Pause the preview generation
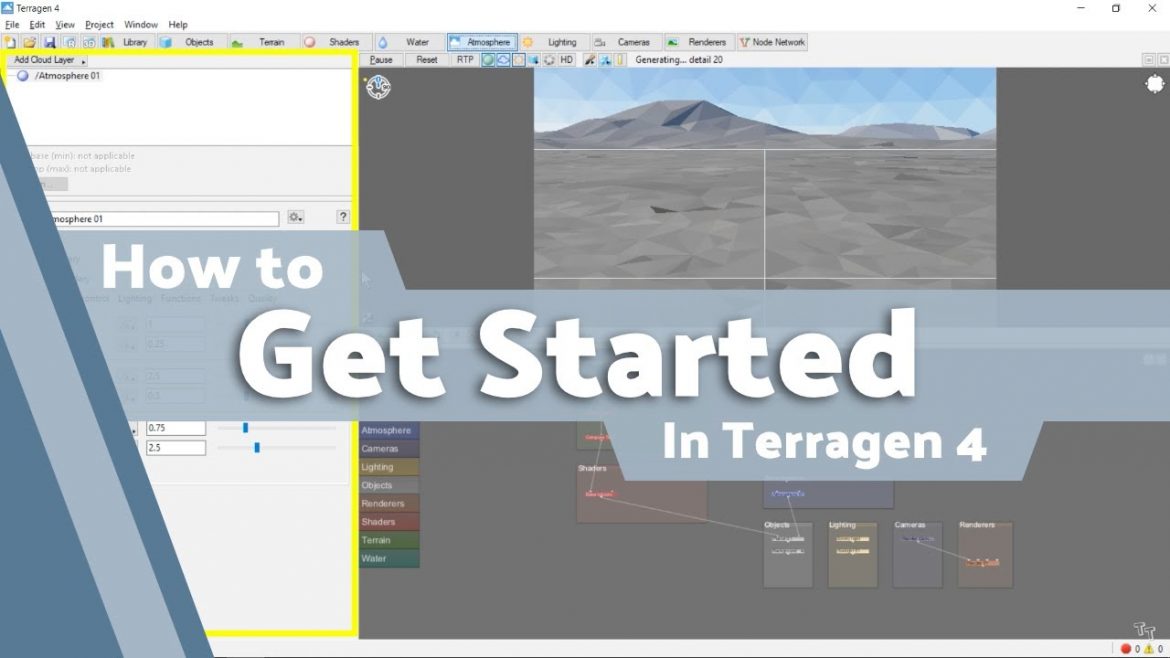Viewport: 1170px width, 658px height. [381, 60]
